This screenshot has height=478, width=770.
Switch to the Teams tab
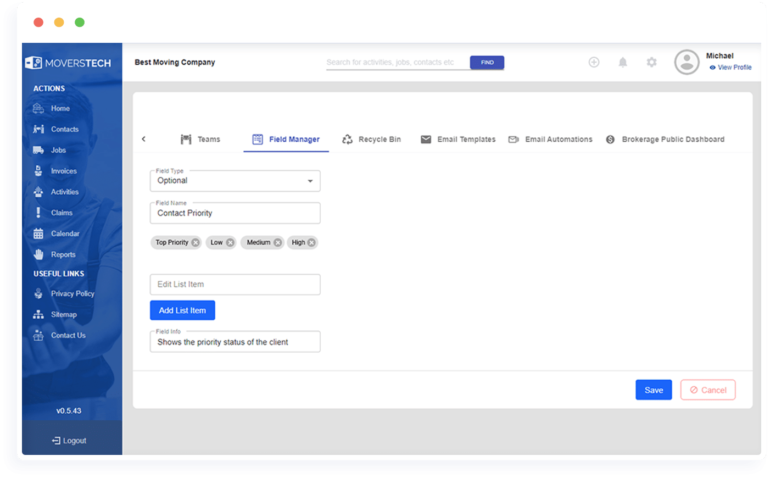coord(200,140)
